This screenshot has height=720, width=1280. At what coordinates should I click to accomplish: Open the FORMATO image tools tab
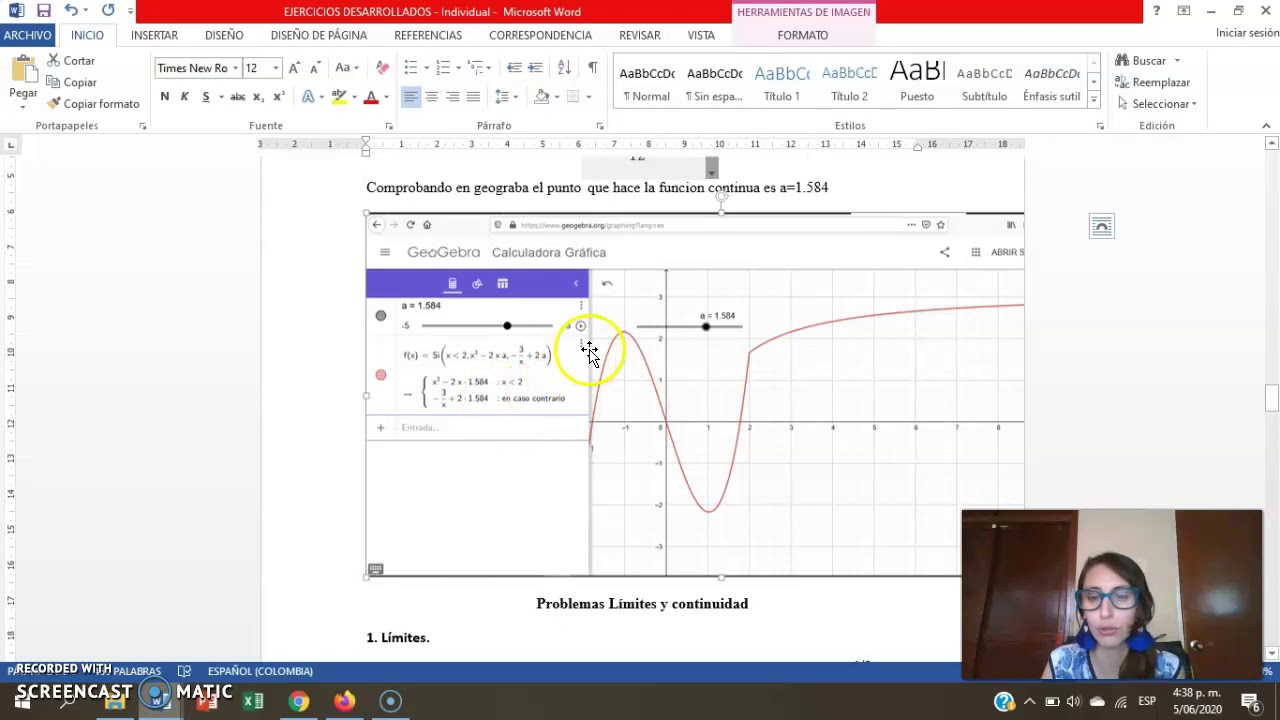click(x=803, y=35)
